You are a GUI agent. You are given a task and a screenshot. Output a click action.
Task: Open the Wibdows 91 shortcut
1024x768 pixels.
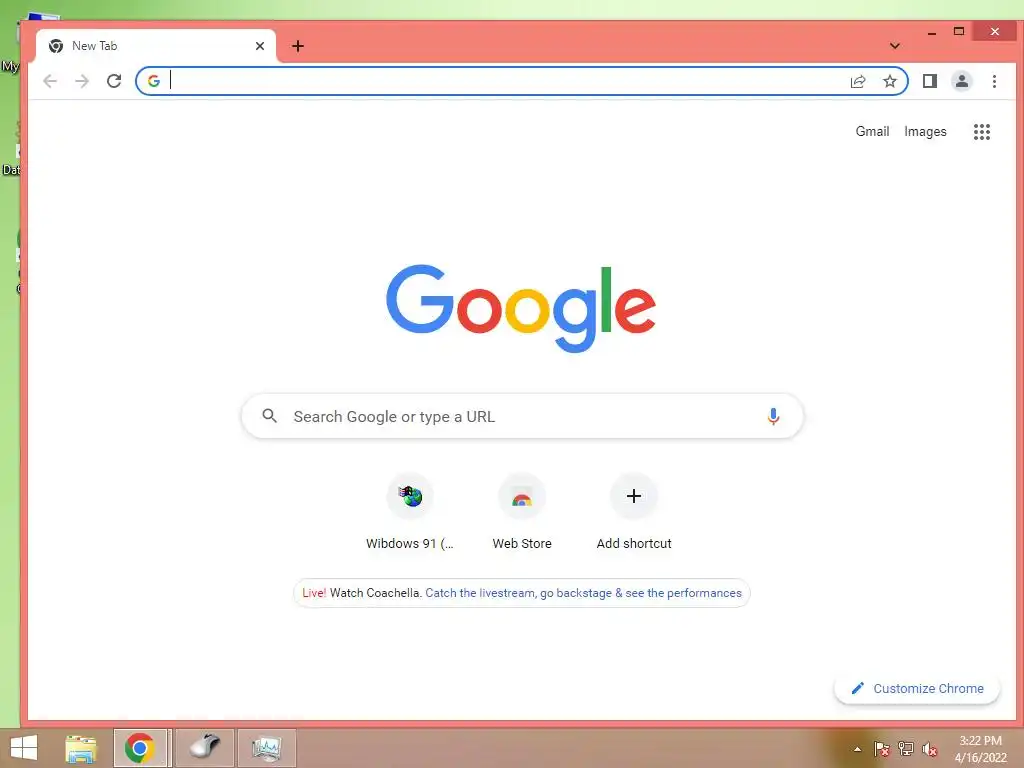click(410, 513)
